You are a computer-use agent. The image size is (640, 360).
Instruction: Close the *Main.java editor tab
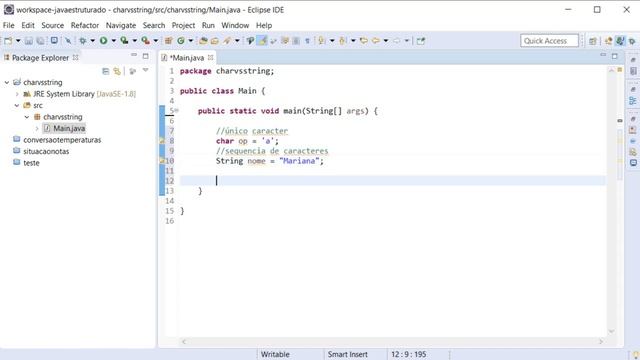pos(211,58)
